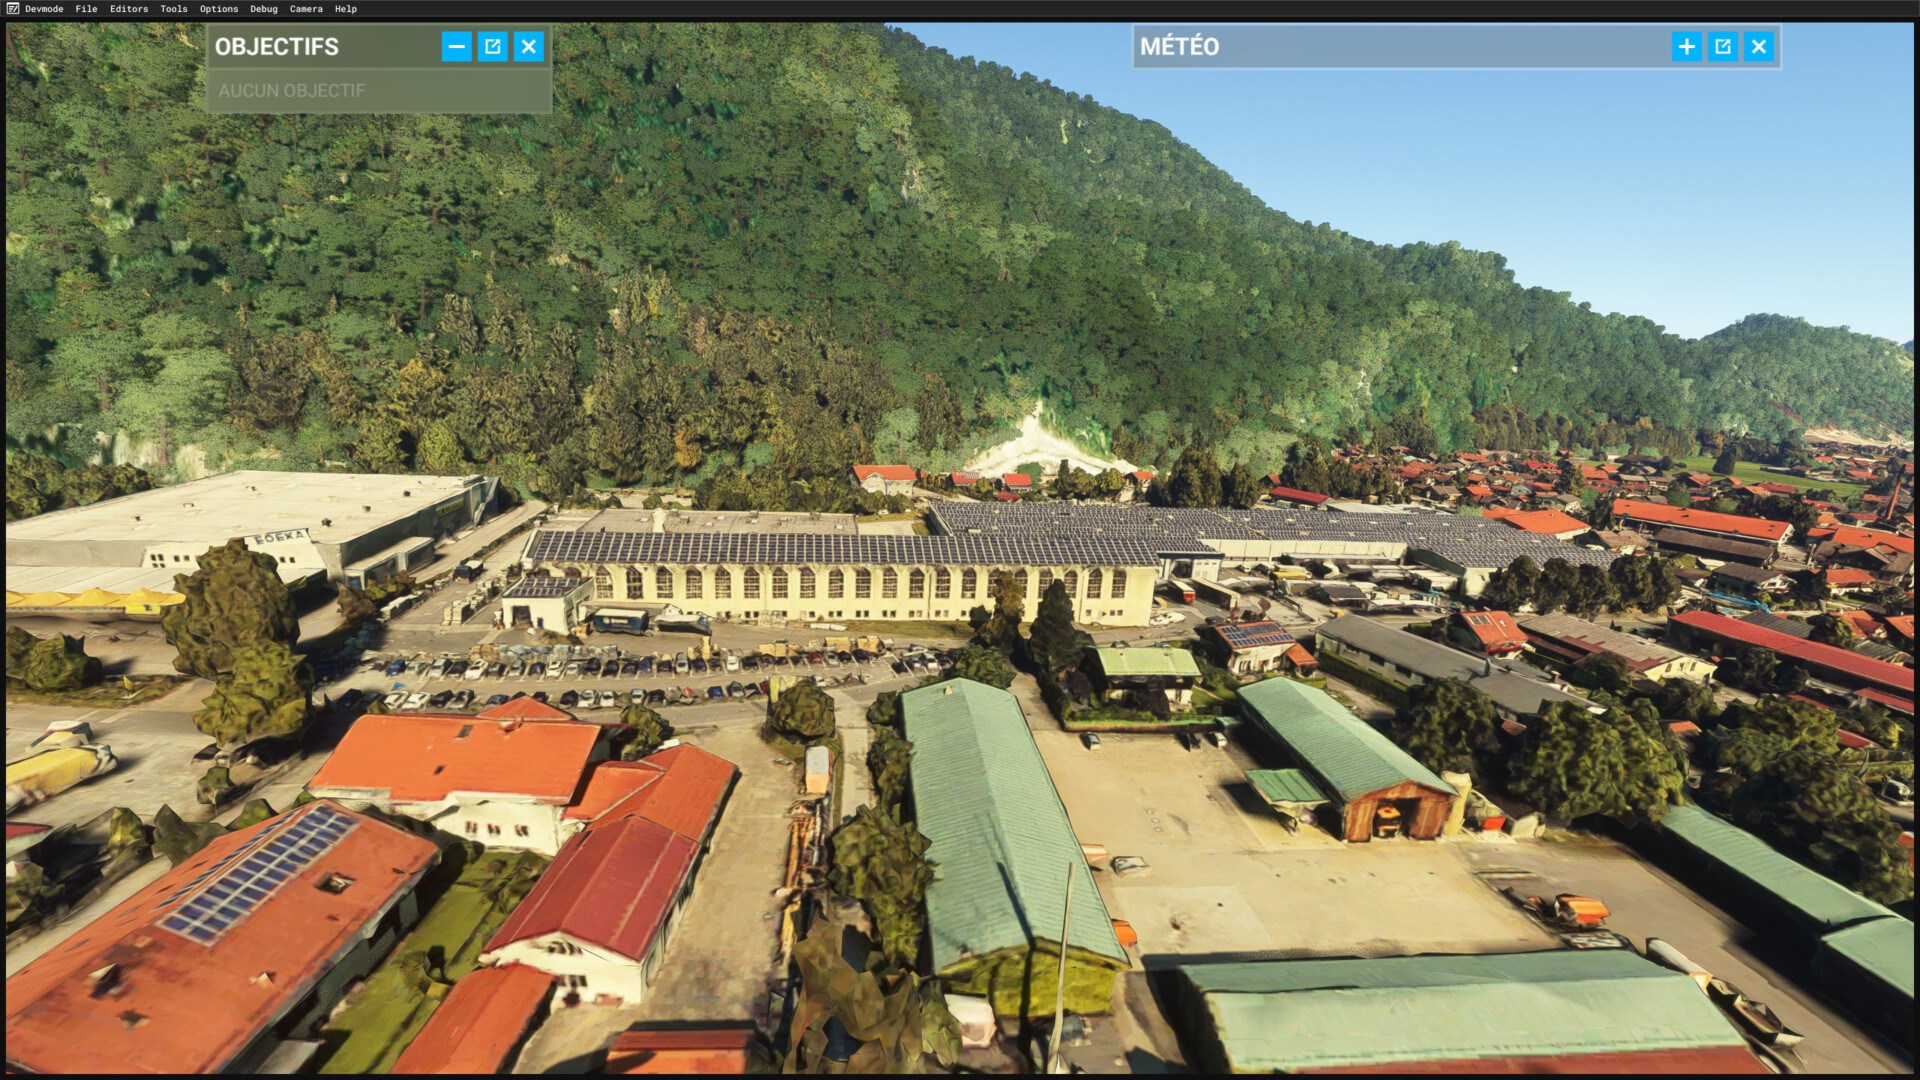1920x1080 pixels.
Task: Open the Debug menu
Action: click(x=264, y=9)
